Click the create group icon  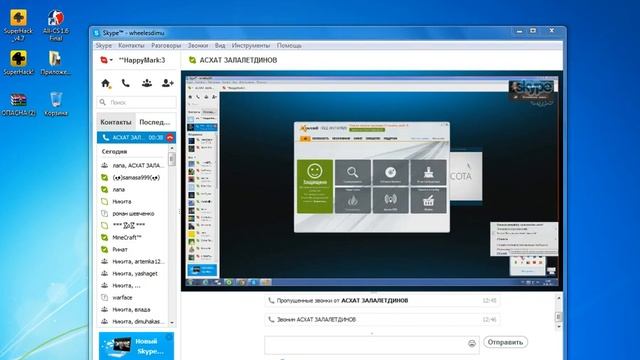pos(147,83)
